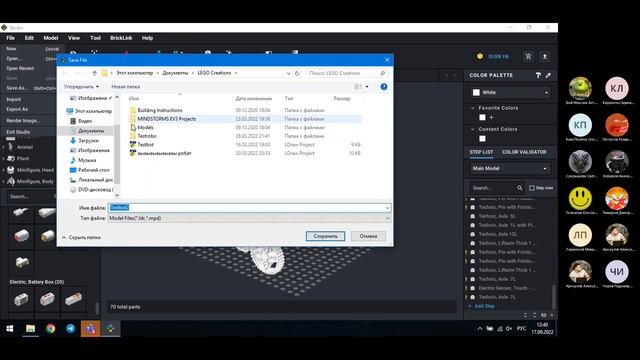The image size is (640, 360).
Task: Click the view layout icon in Save dialog
Action: click(x=358, y=87)
